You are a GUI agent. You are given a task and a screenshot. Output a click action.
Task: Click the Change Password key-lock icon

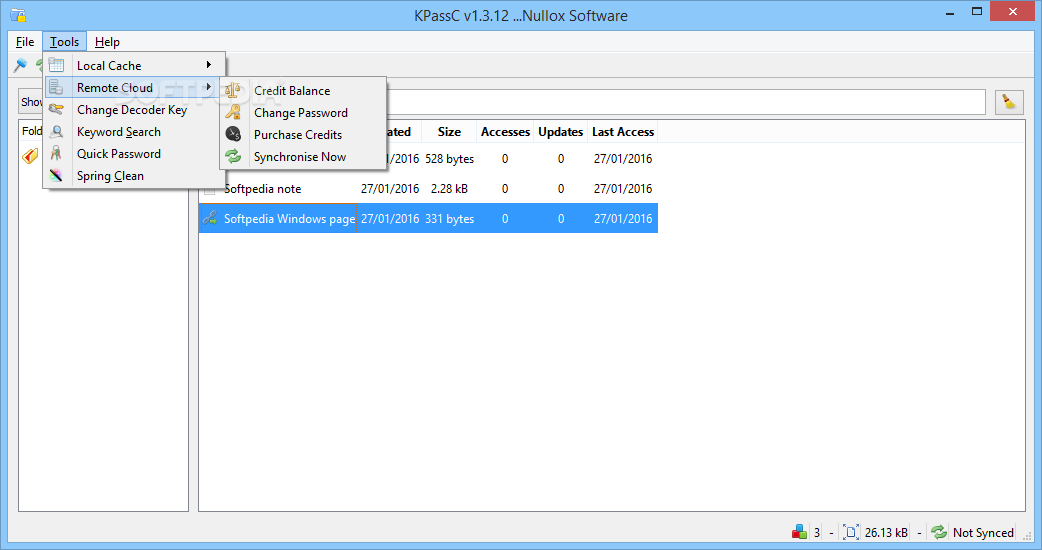(233, 112)
